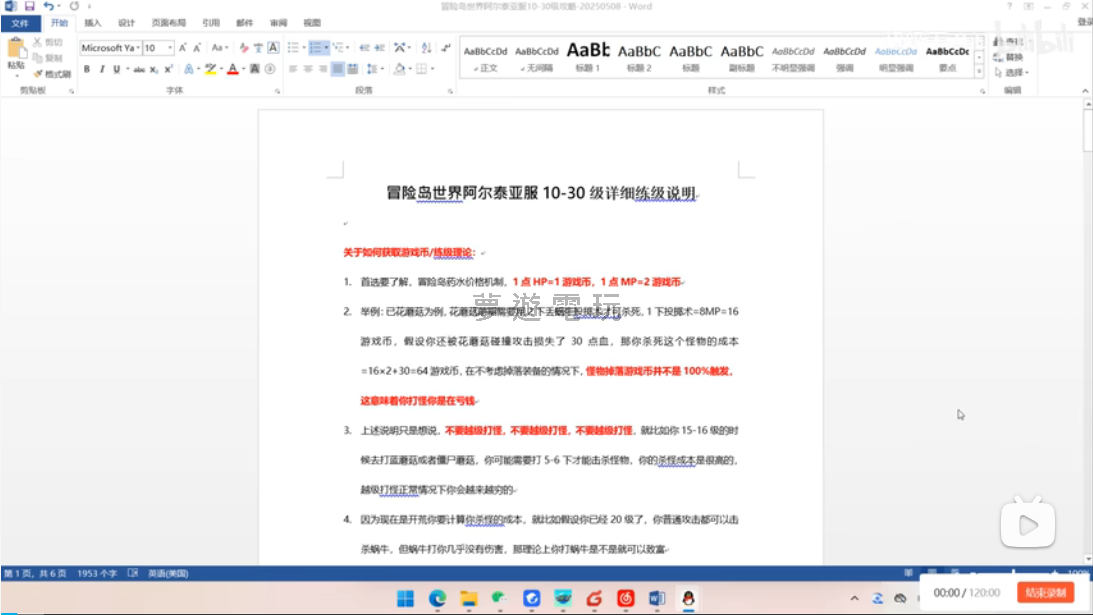Open the font name dropdown
Image resolution: width=1093 pixels, height=615 pixels.
136,48
